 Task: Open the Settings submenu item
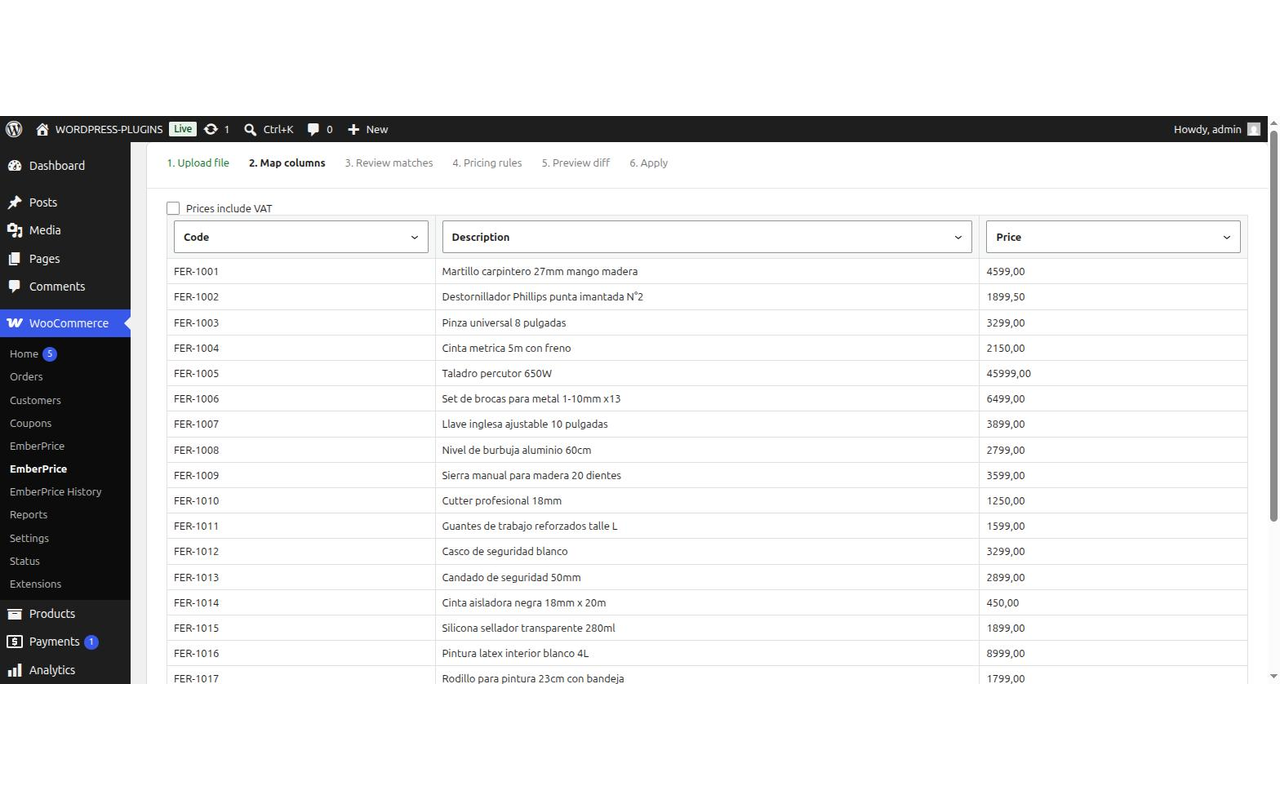pos(29,538)
